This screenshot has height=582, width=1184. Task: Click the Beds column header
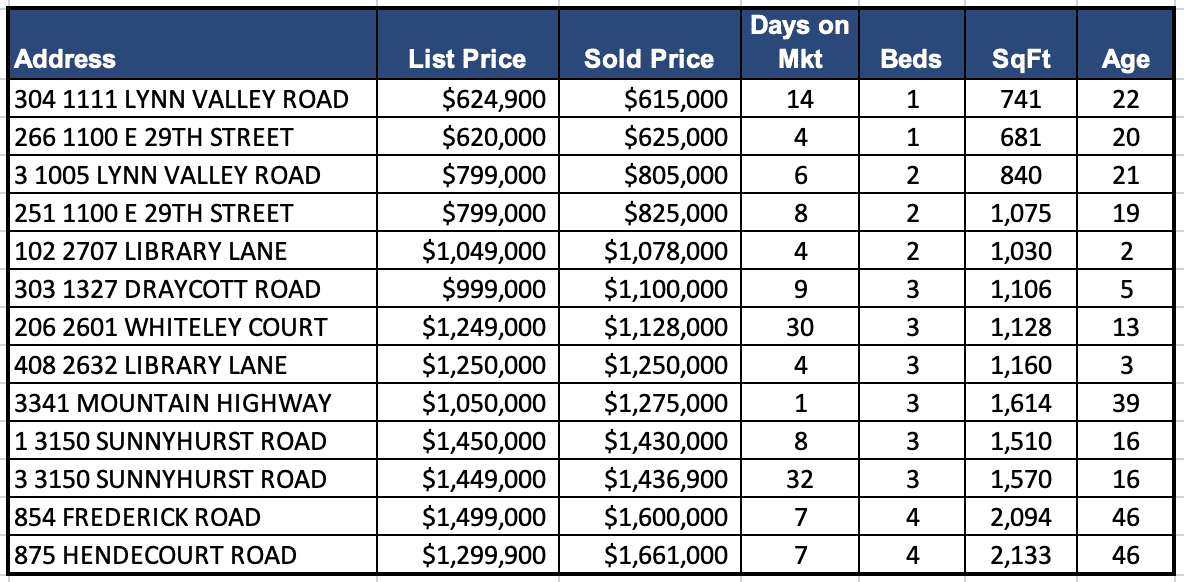(911, 59)
